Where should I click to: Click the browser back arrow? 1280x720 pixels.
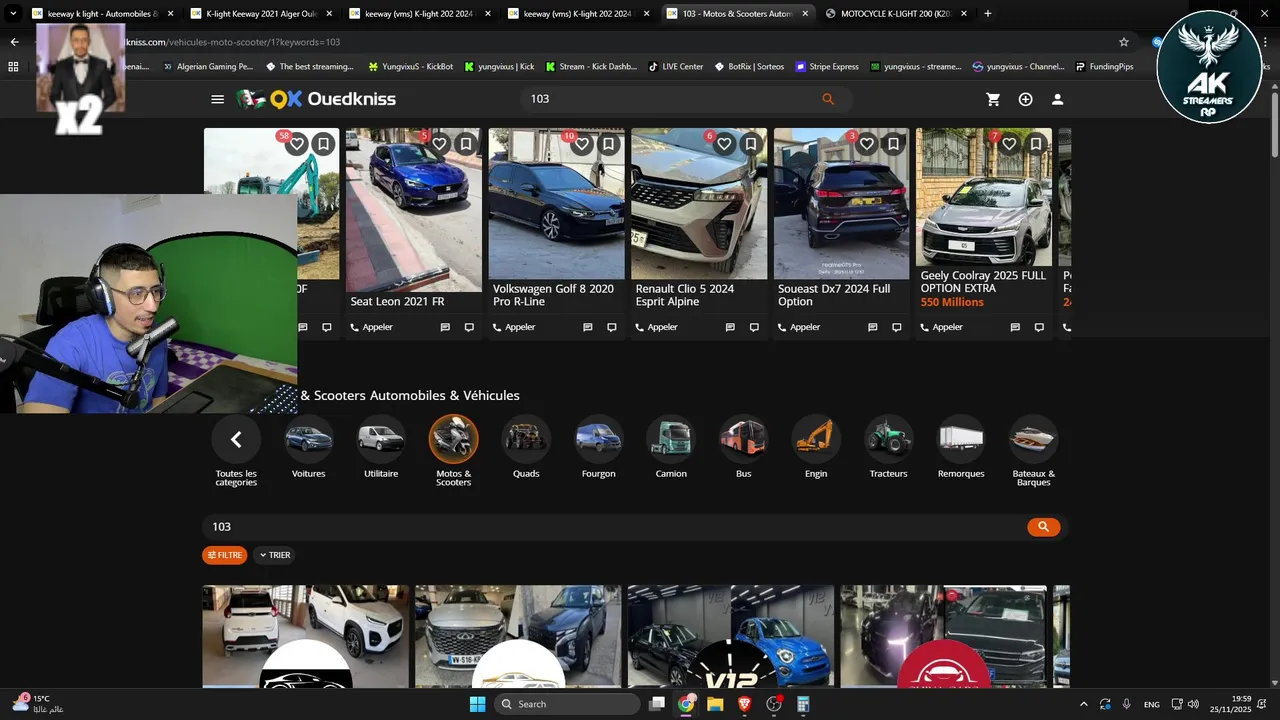pyautogui.click(x=14, y=42)
